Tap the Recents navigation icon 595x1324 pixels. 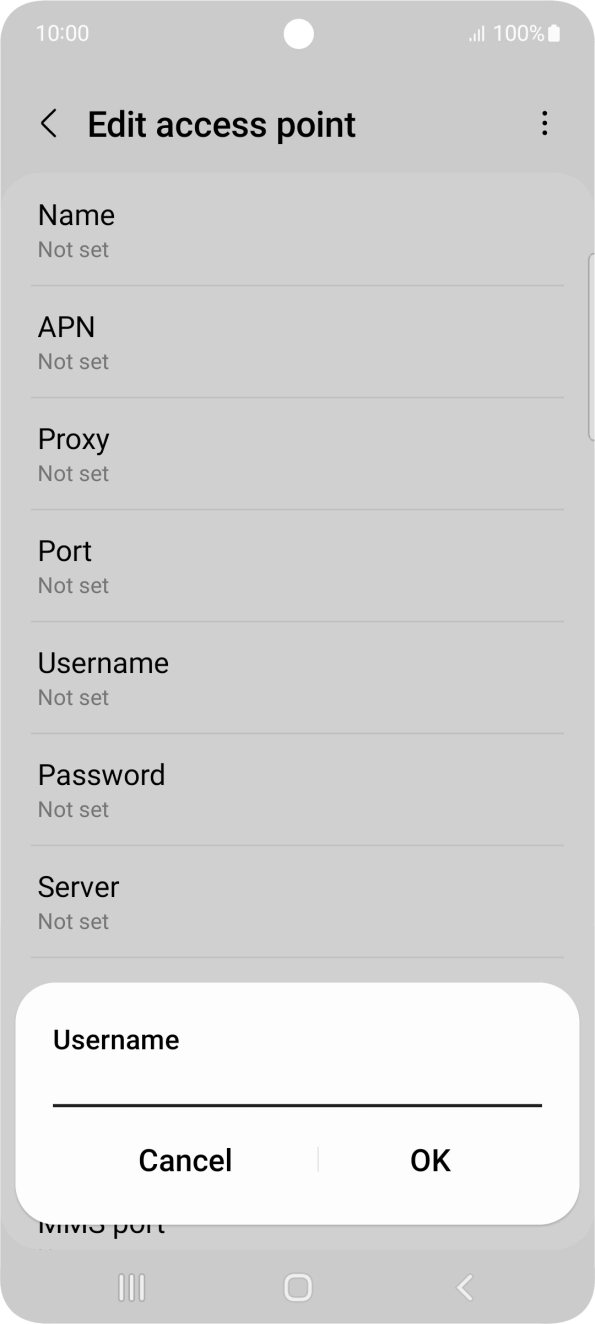131,1289
